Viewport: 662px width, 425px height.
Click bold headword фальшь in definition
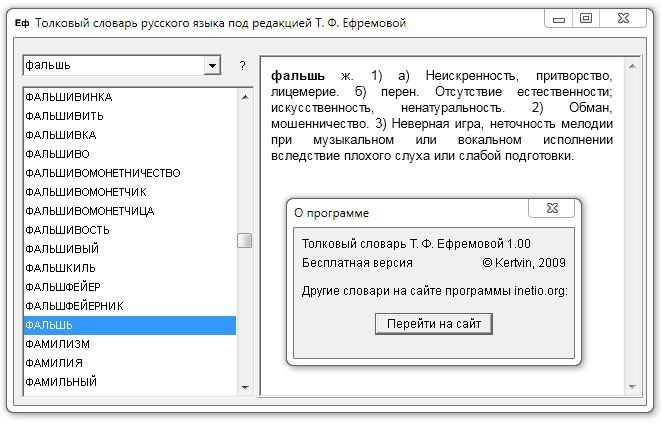(298, 76)
